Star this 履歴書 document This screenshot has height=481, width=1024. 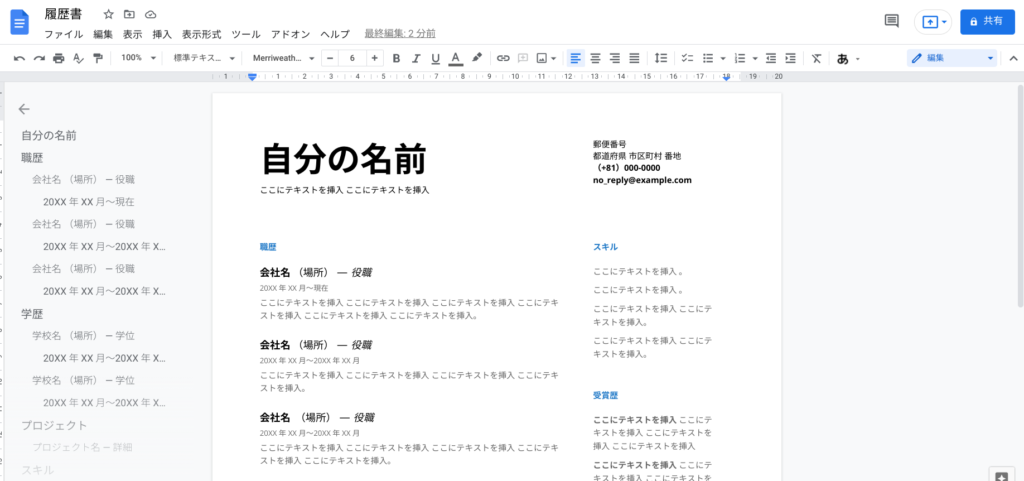[x=108, y=14]
